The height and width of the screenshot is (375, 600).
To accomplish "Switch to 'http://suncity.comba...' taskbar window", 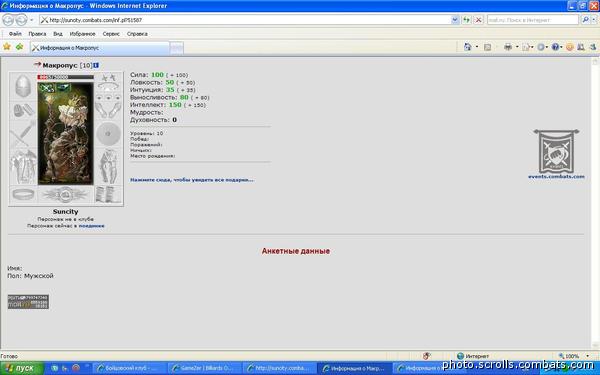I will [279, 368].
